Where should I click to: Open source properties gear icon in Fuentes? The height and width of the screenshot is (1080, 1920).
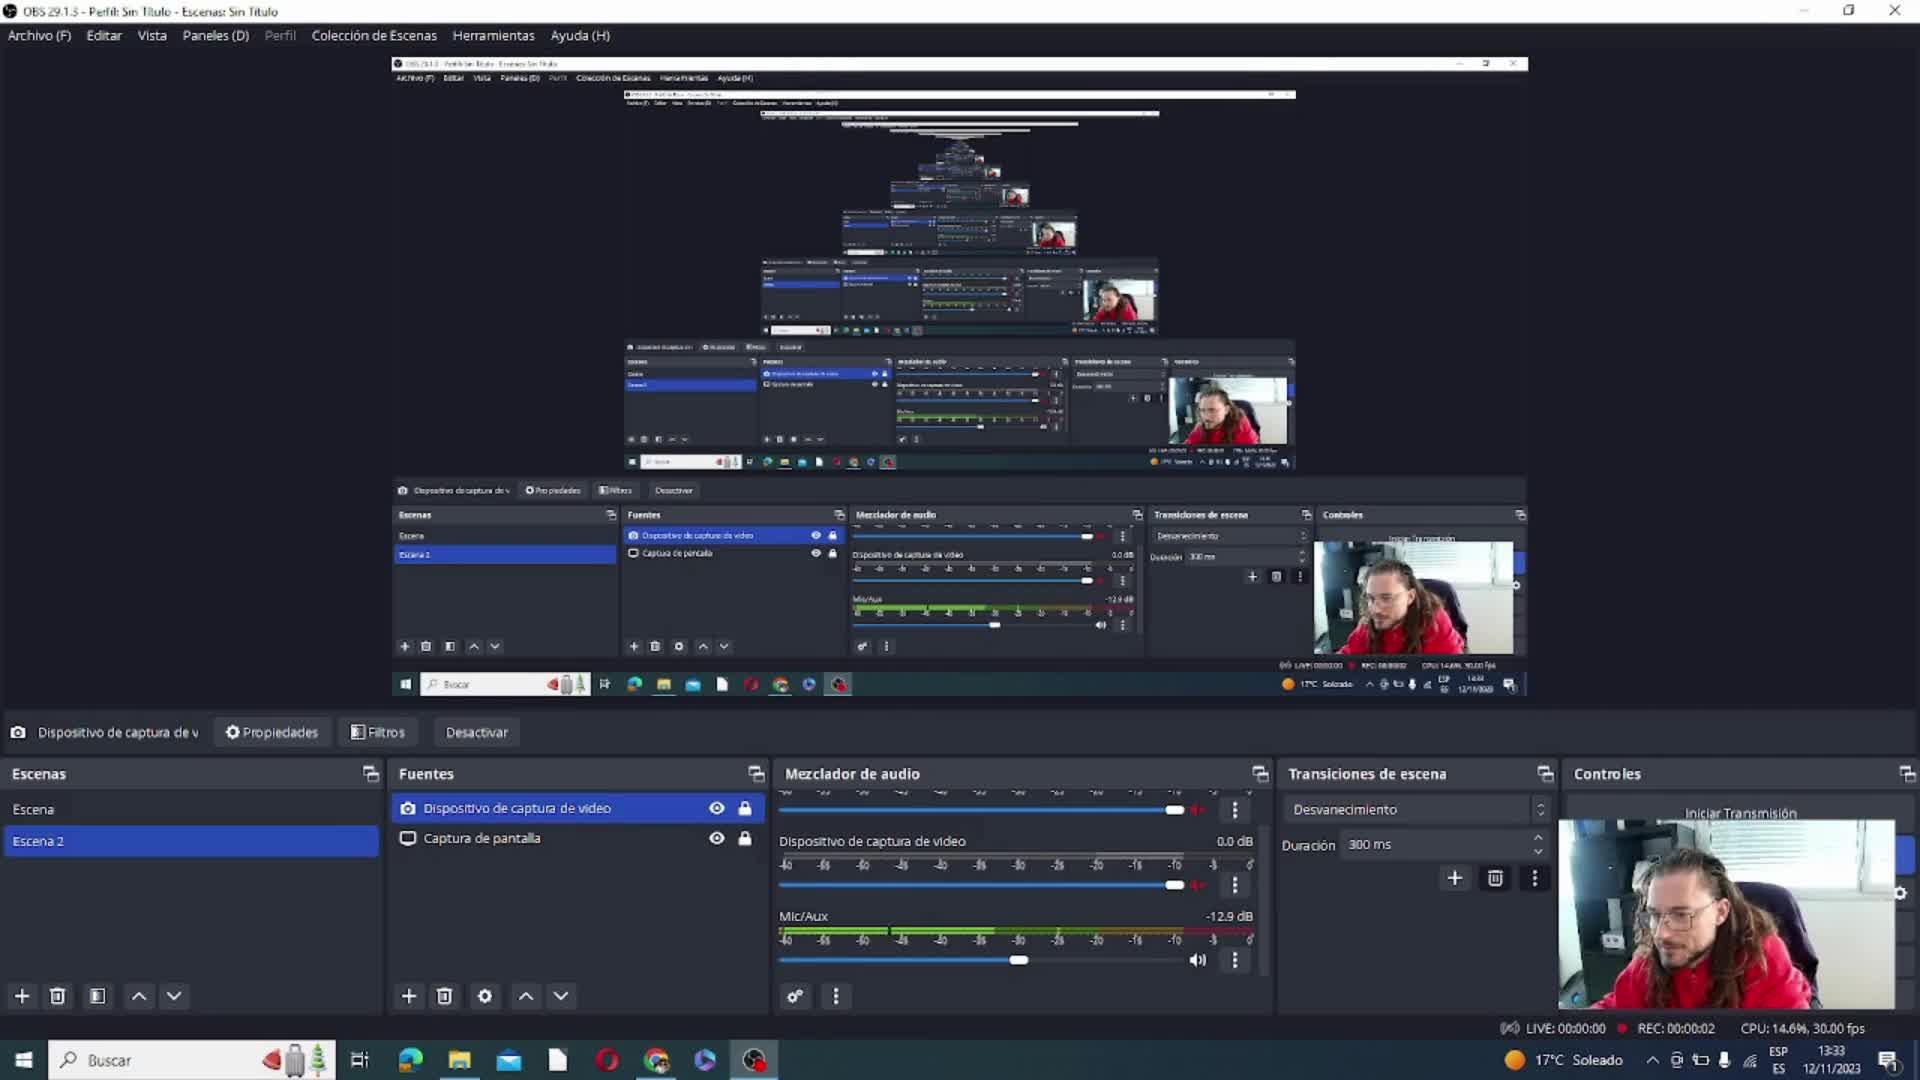pos(485,996)
